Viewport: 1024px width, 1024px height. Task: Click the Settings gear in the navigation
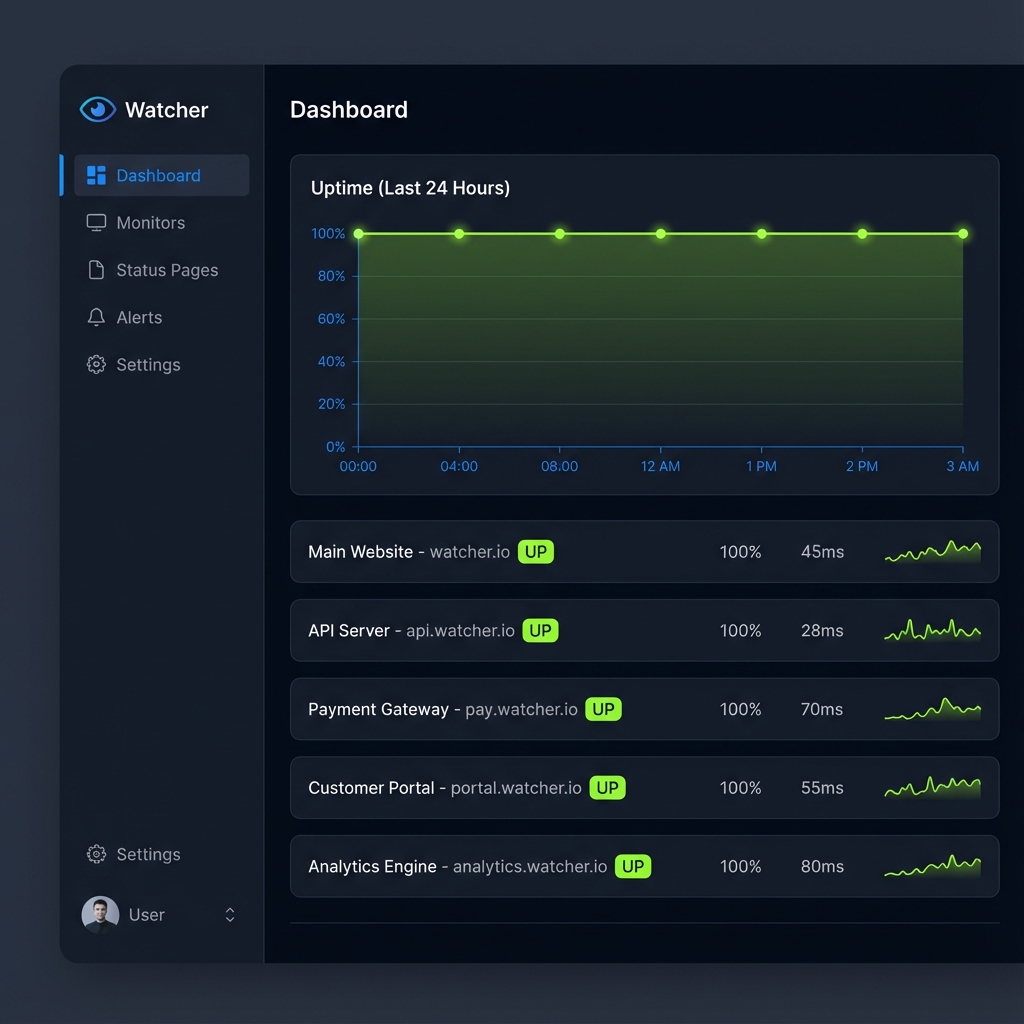pos(95,365)
